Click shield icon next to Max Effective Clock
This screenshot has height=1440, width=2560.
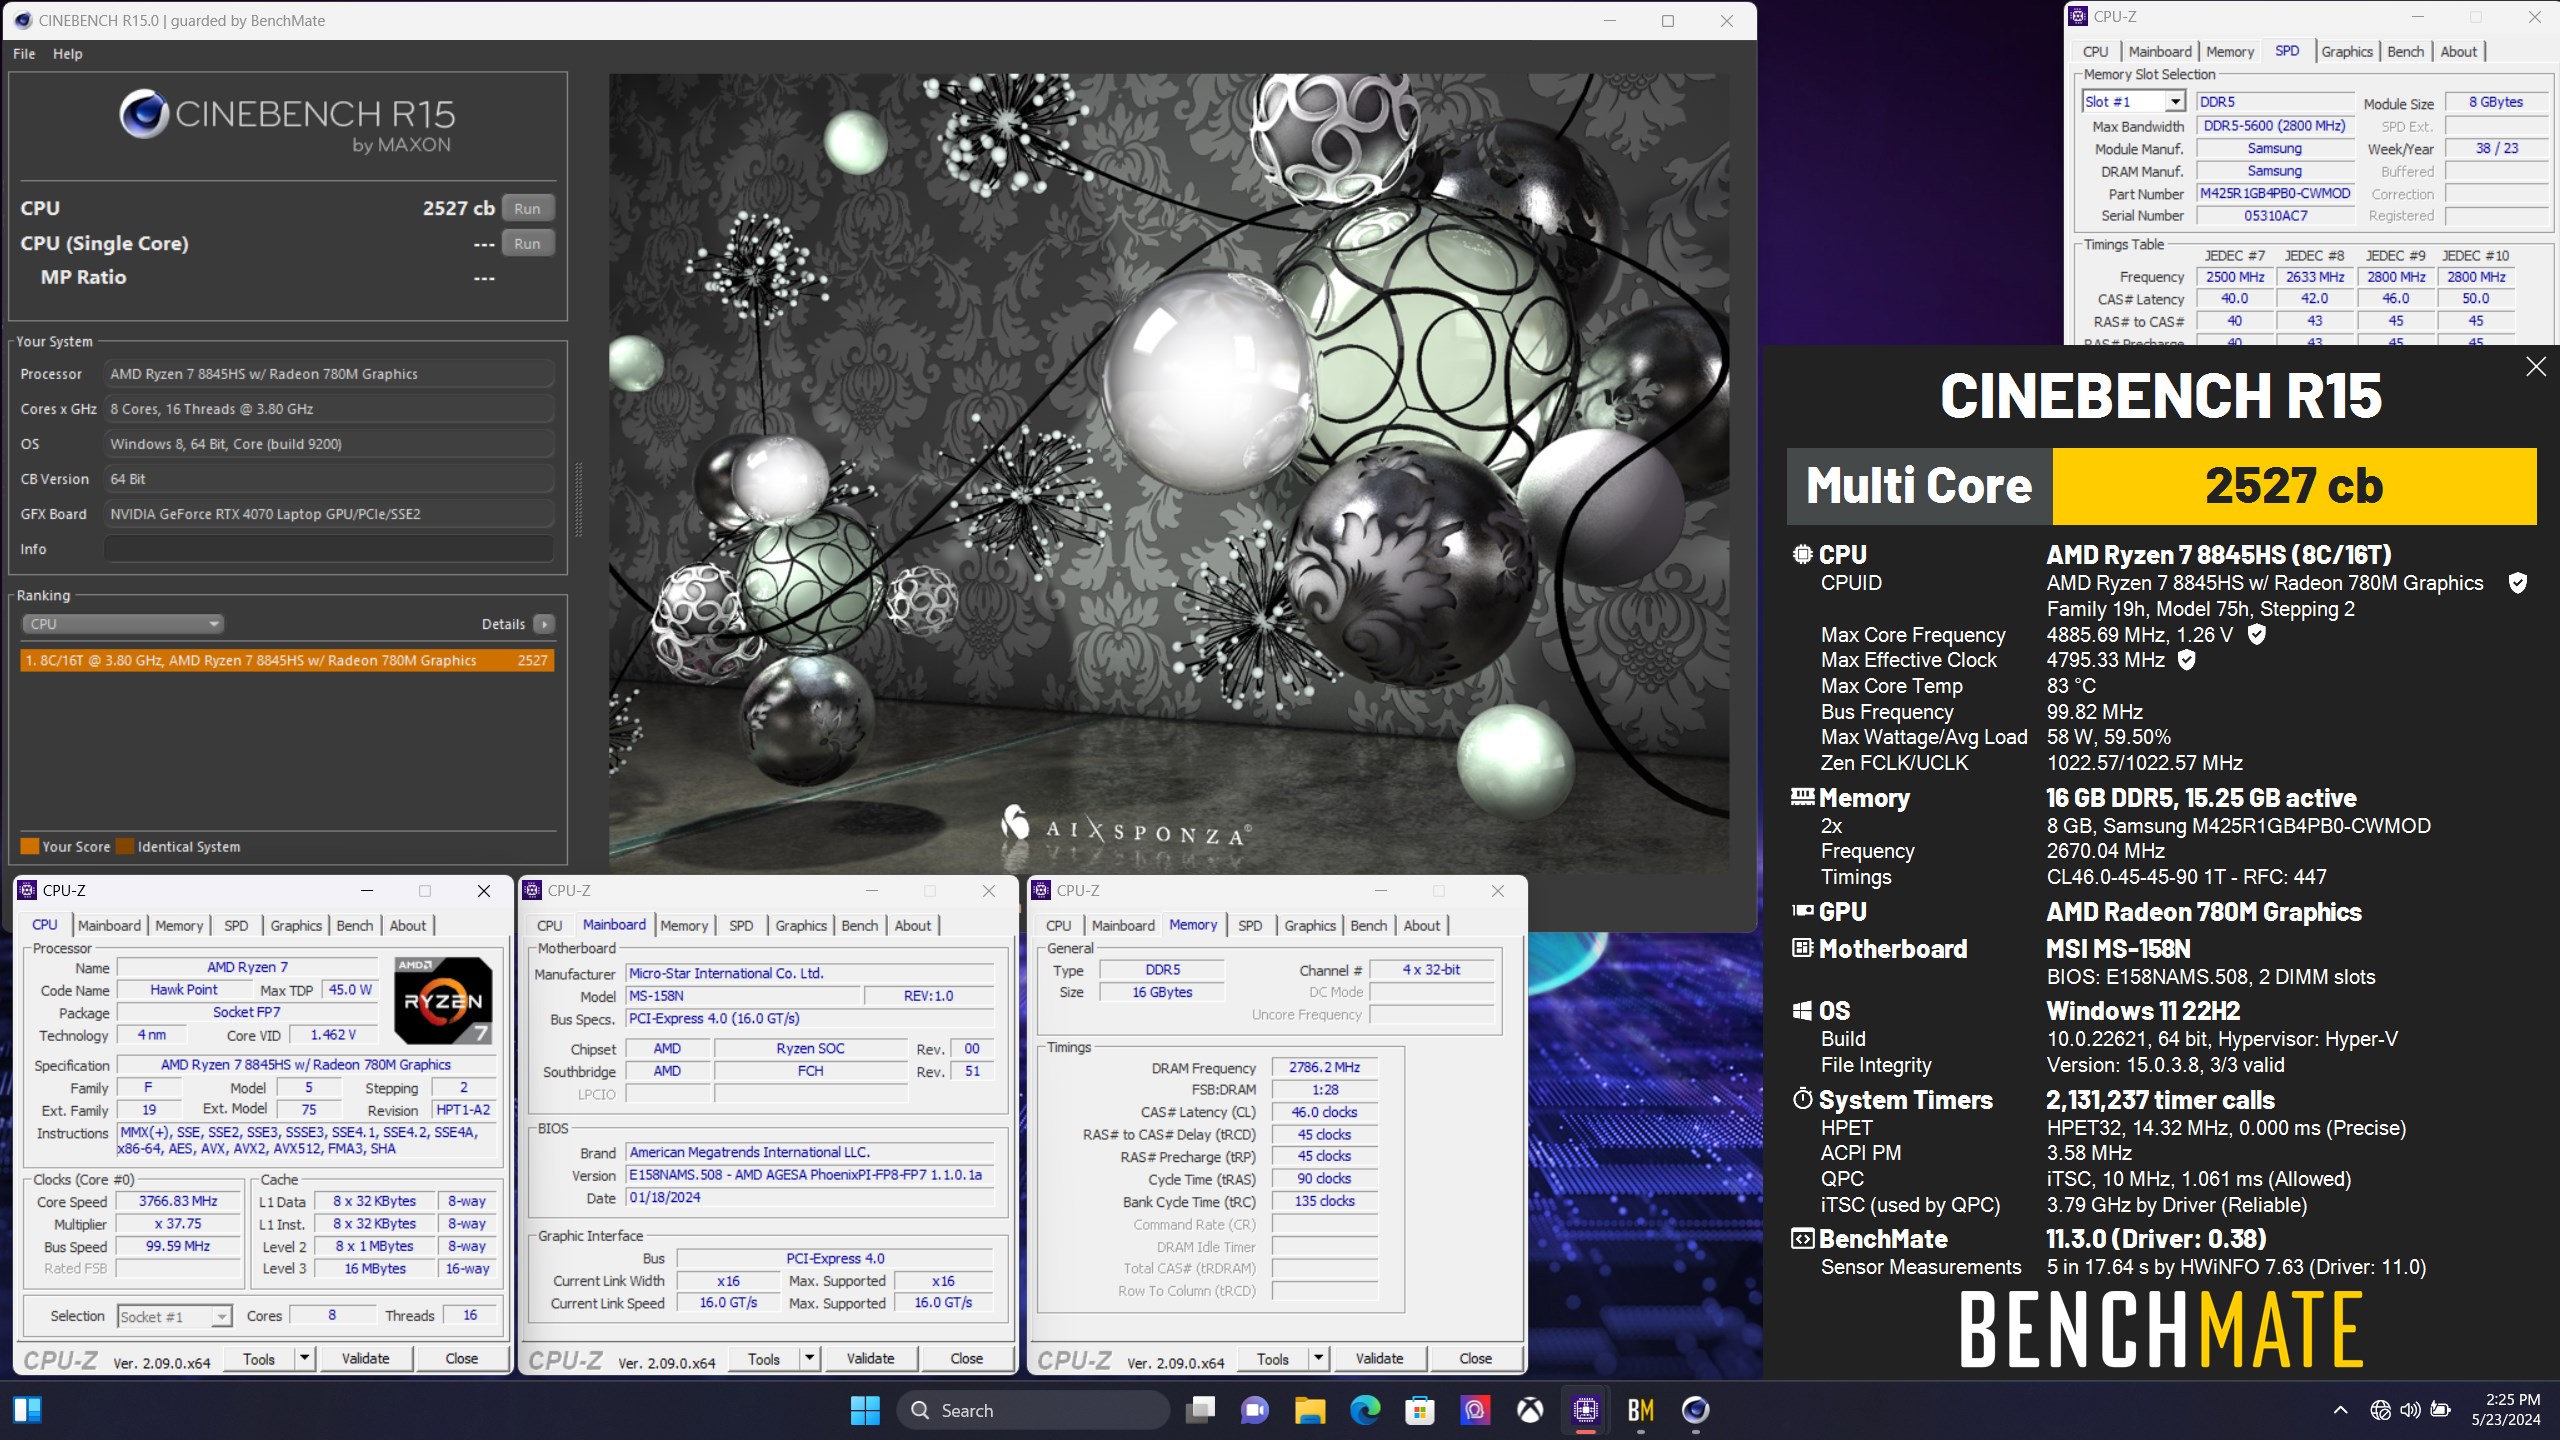click(x=2186, y=660)
